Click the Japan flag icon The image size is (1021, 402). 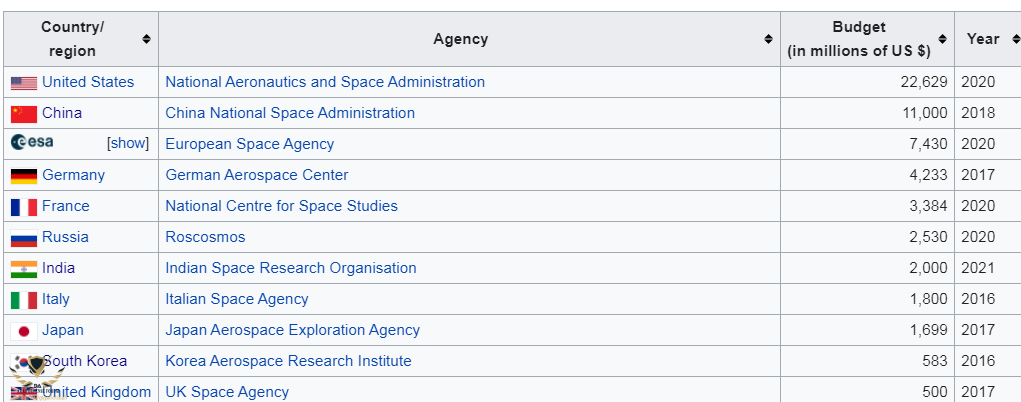24,331
